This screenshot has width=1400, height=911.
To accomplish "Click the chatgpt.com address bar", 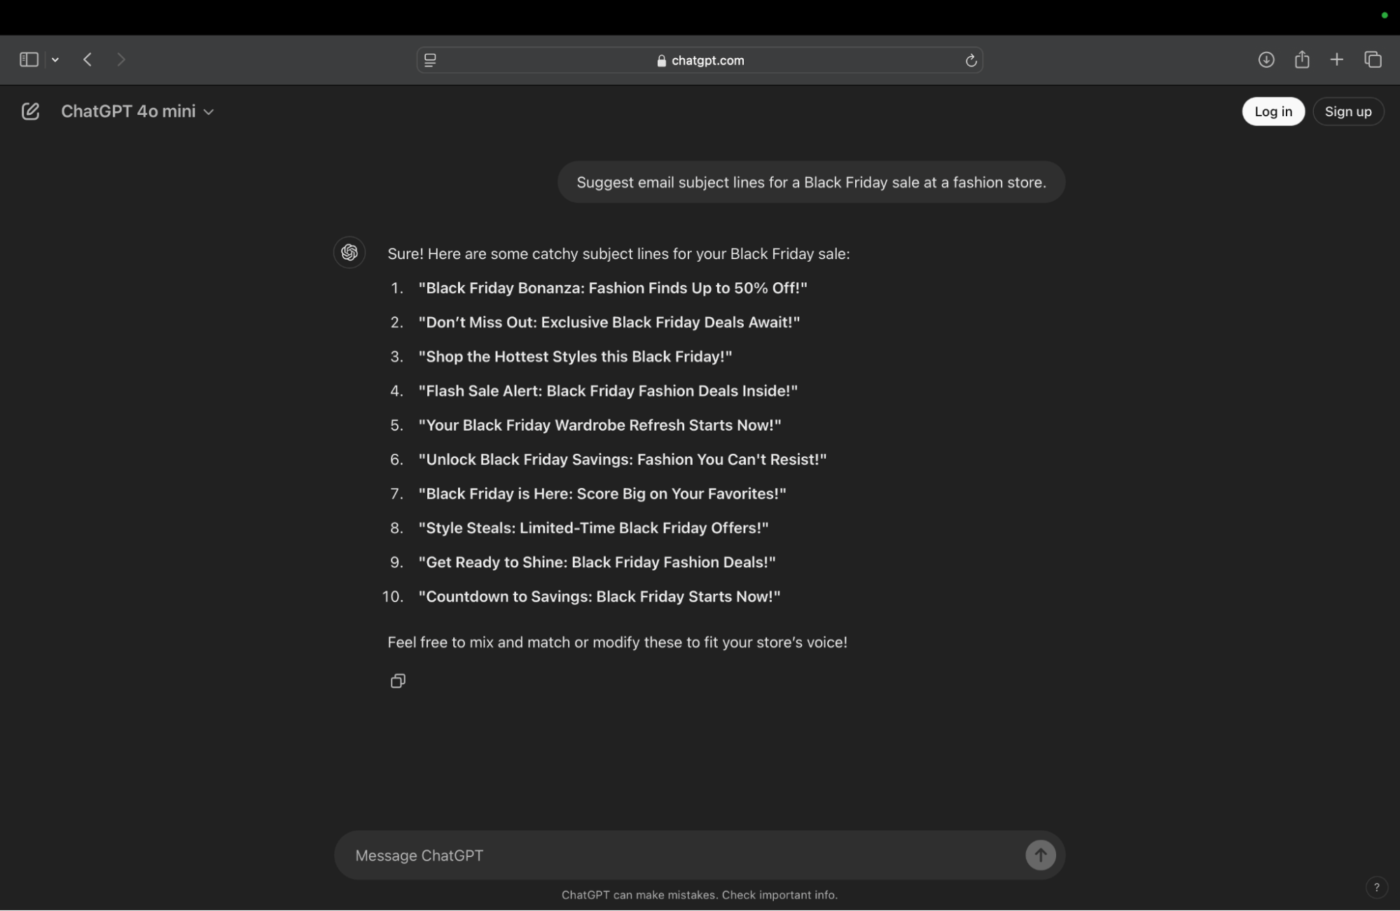I will pos(700,60).
